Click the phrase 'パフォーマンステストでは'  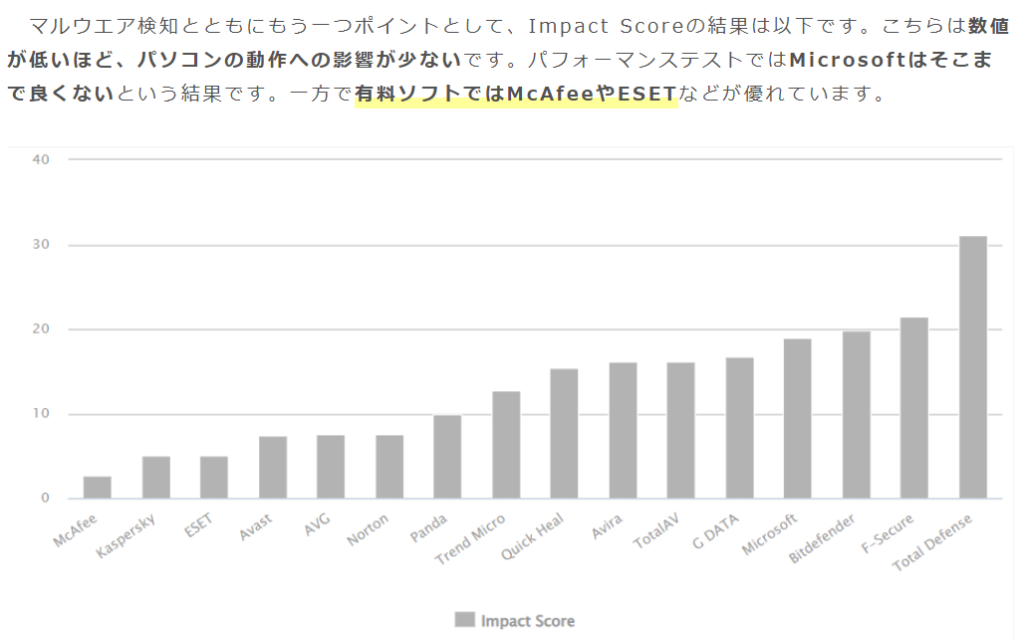pyautogui.click(x=658, y=60)
